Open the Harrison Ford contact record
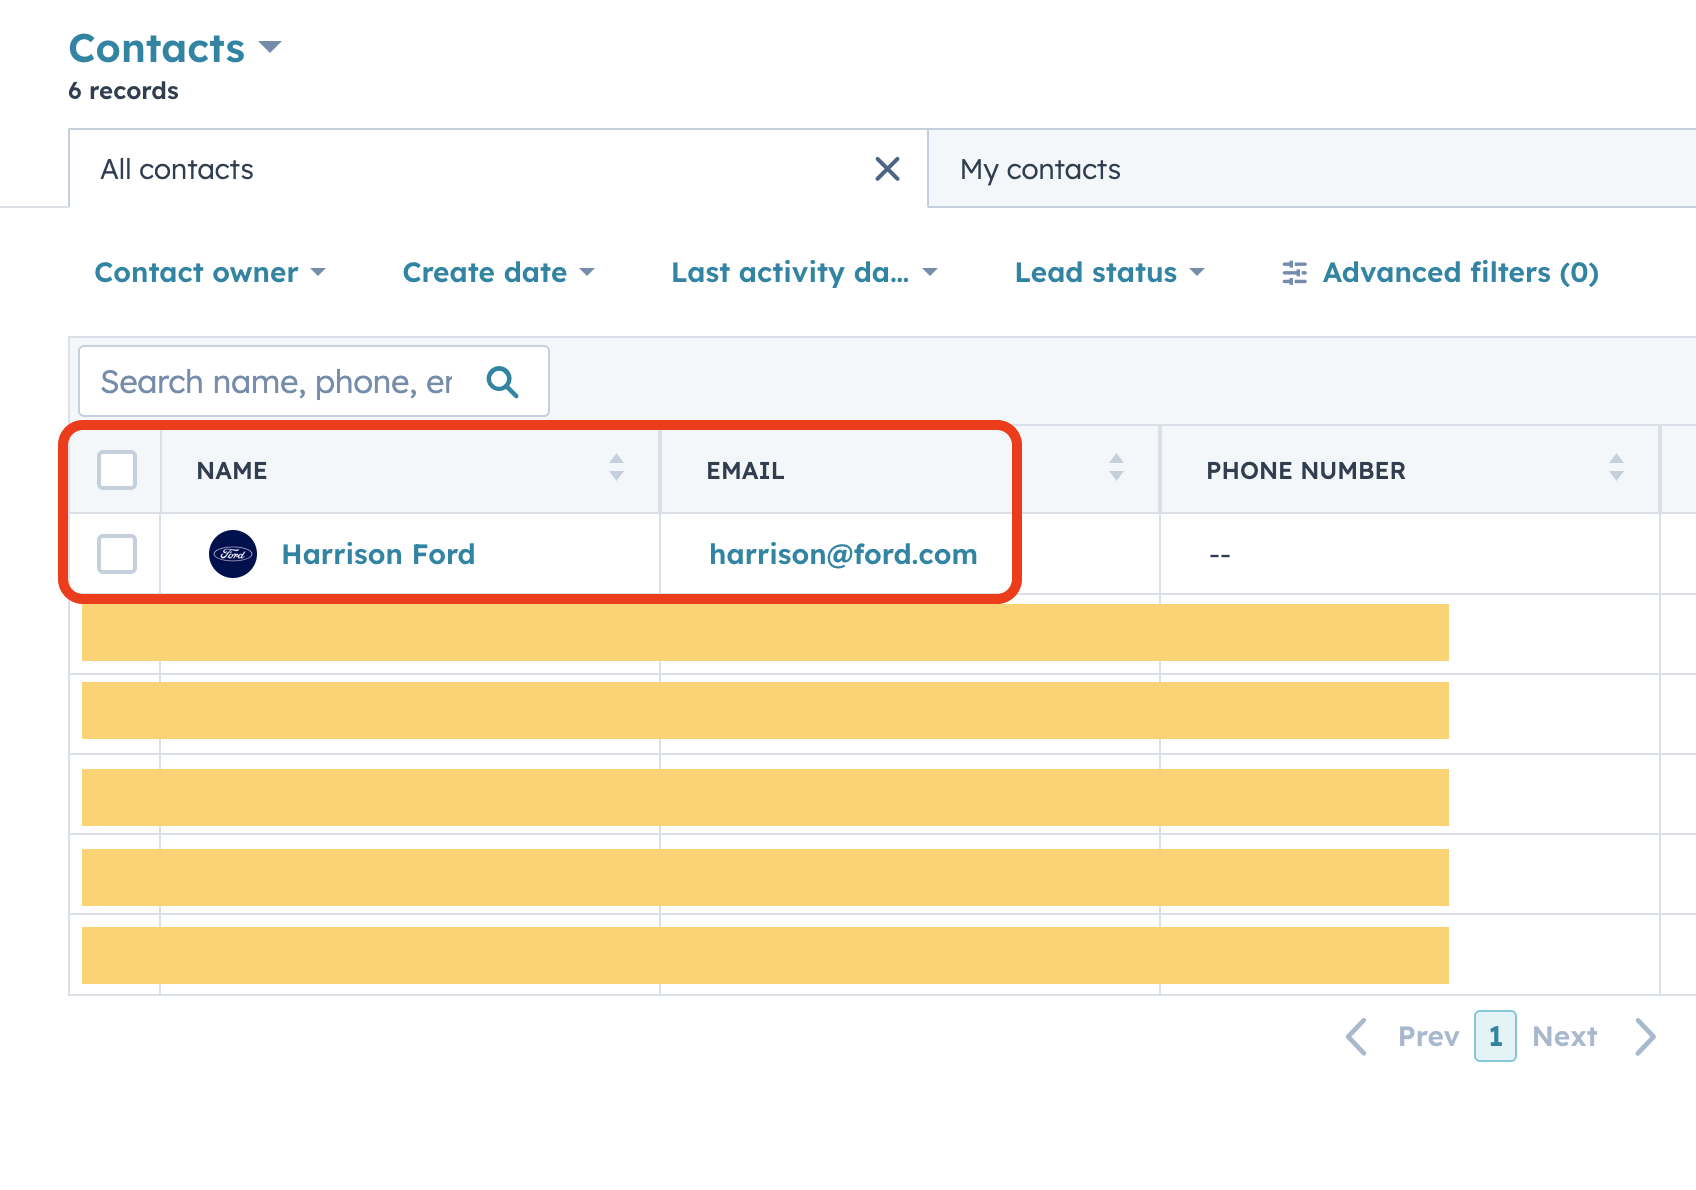This screenshot has width=1696, height=1190. click(378, 554)
